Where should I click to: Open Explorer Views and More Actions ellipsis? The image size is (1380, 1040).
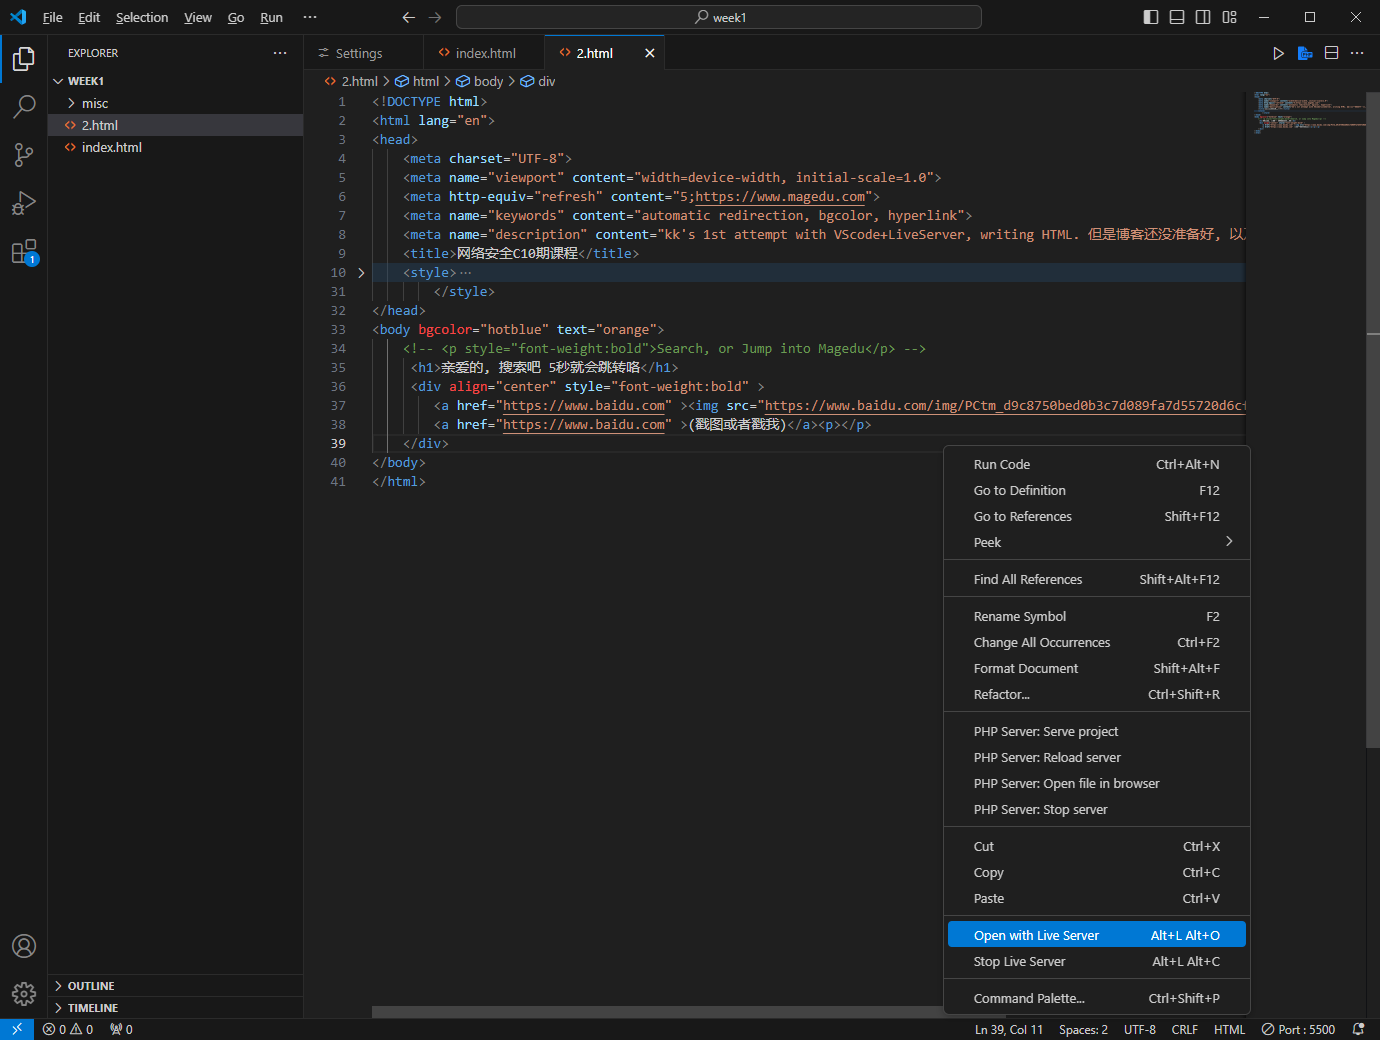pyautogui.click(x=280, y=53)
